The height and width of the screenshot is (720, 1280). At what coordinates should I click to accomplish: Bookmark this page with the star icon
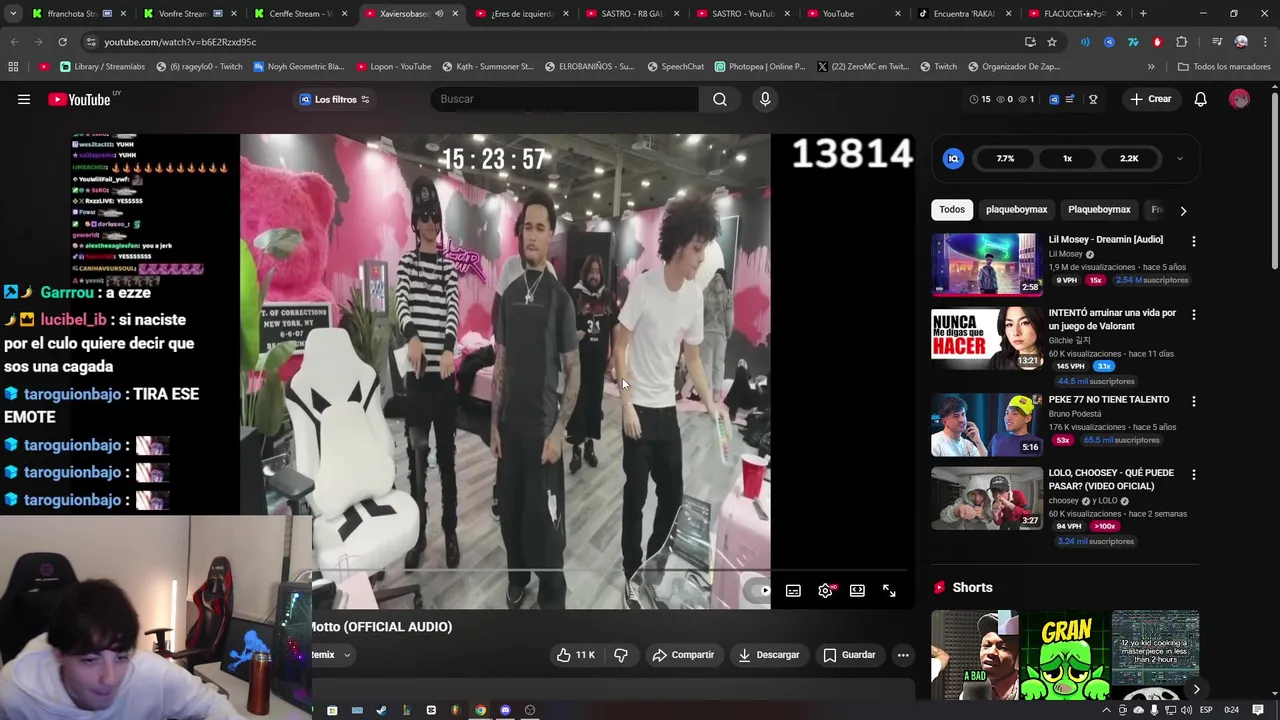click(1052, 42)
